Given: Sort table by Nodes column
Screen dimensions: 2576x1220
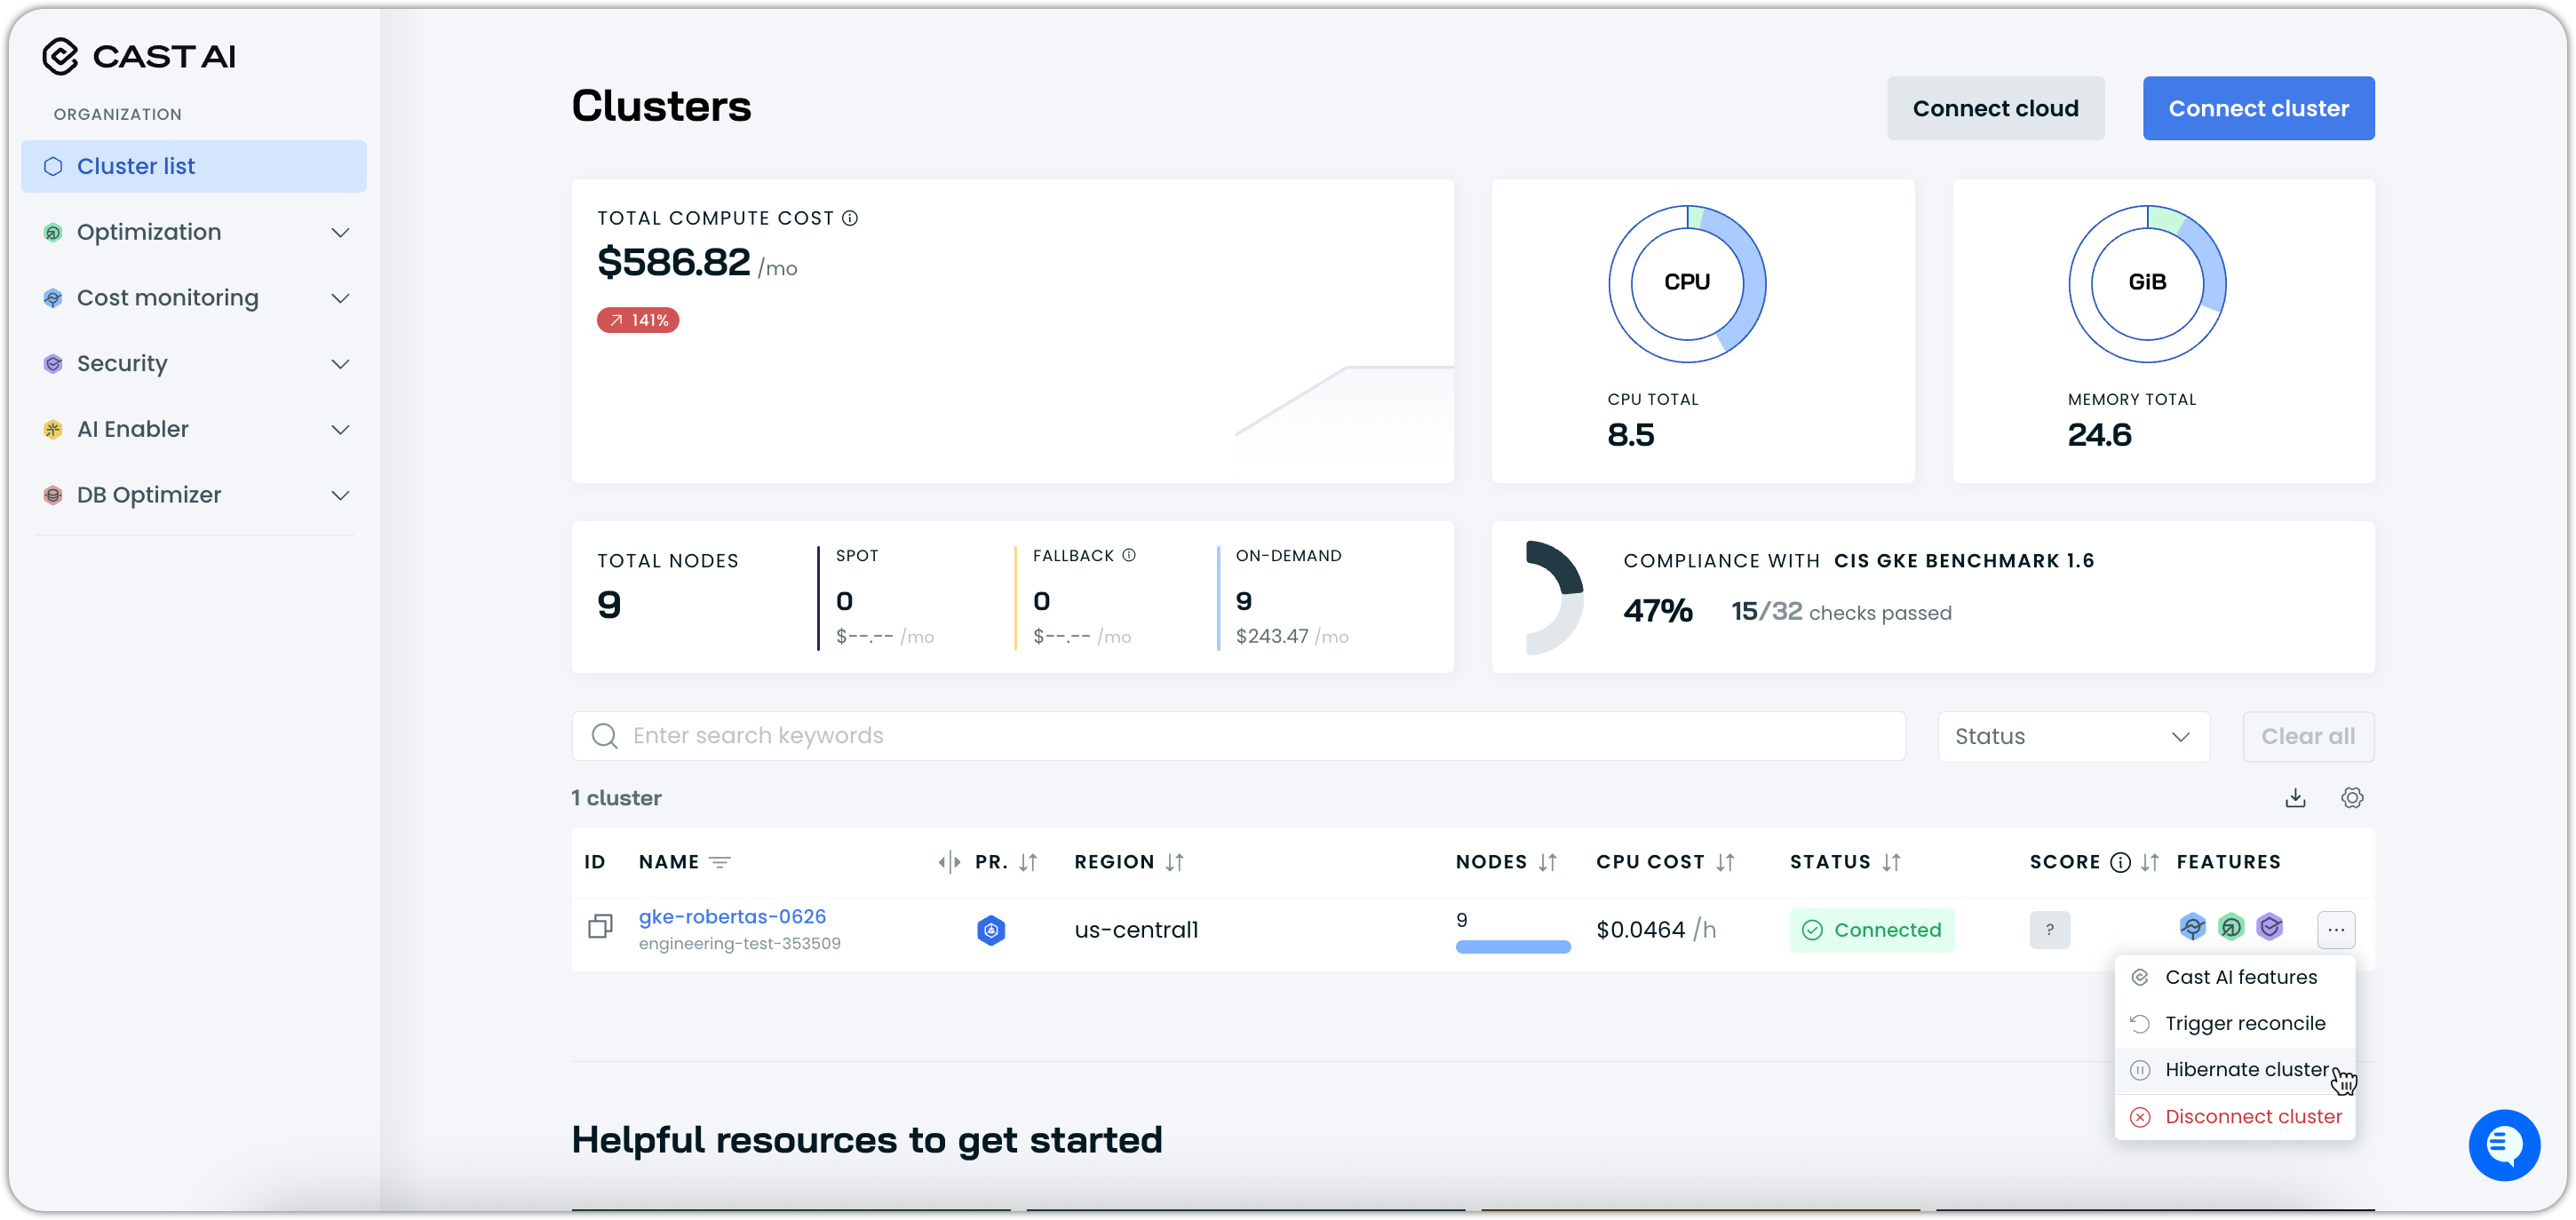Looking at the screenshot, I should pyautogui.click(x=1547, y=862).
